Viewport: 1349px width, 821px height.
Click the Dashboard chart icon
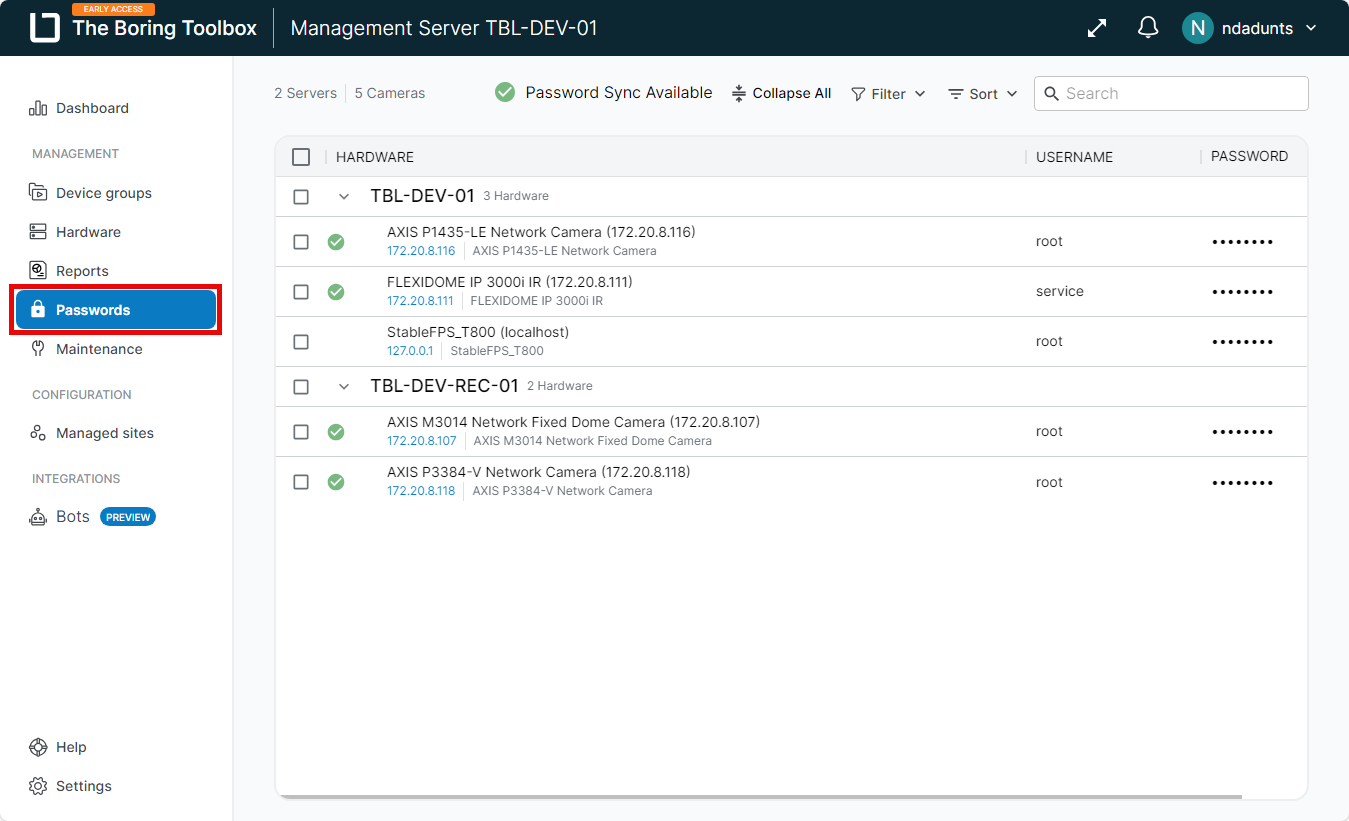pyautogui.click(x=38, y=108)
